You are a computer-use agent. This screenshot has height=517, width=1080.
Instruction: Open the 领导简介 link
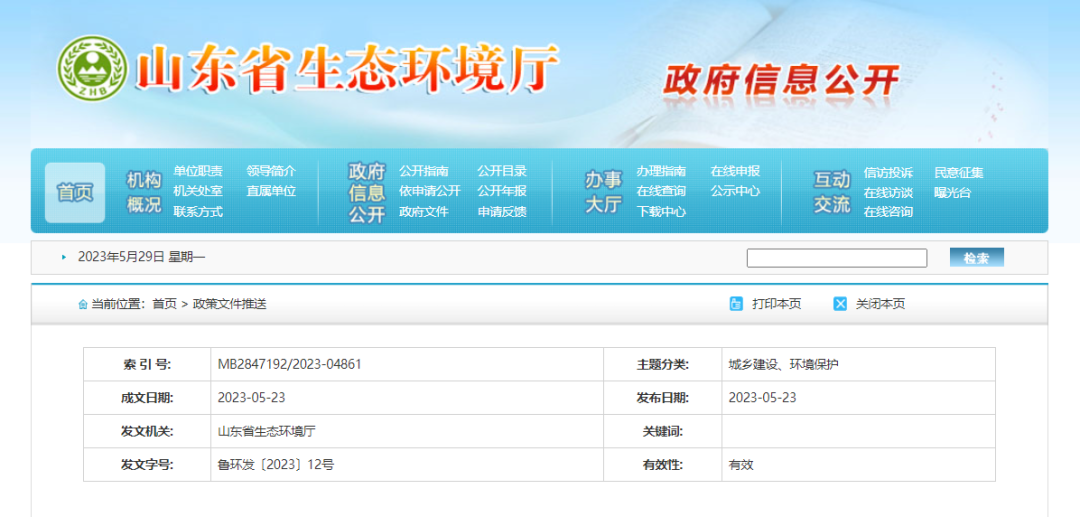click(271, 171)
